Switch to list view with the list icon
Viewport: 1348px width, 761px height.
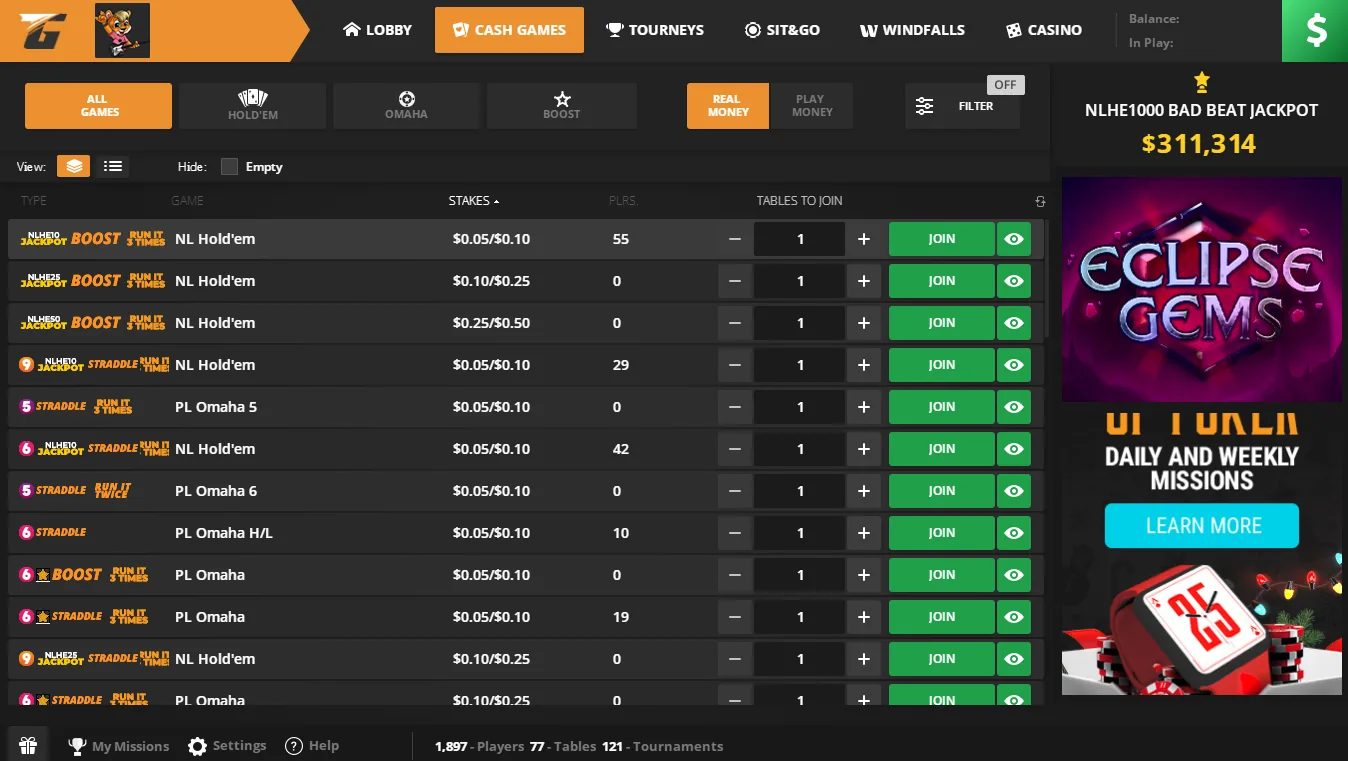click(112, 166)
